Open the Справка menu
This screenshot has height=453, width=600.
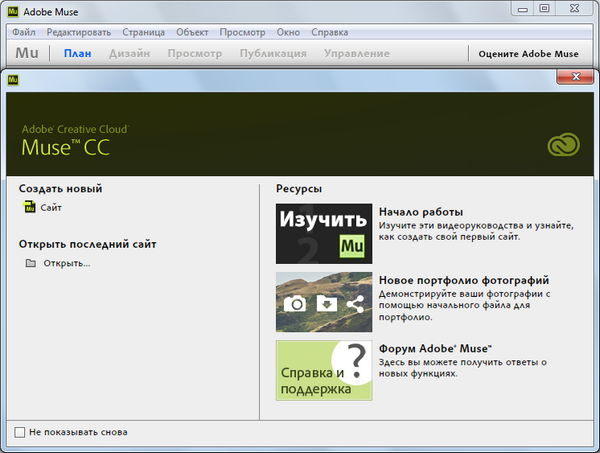(329, 32)
